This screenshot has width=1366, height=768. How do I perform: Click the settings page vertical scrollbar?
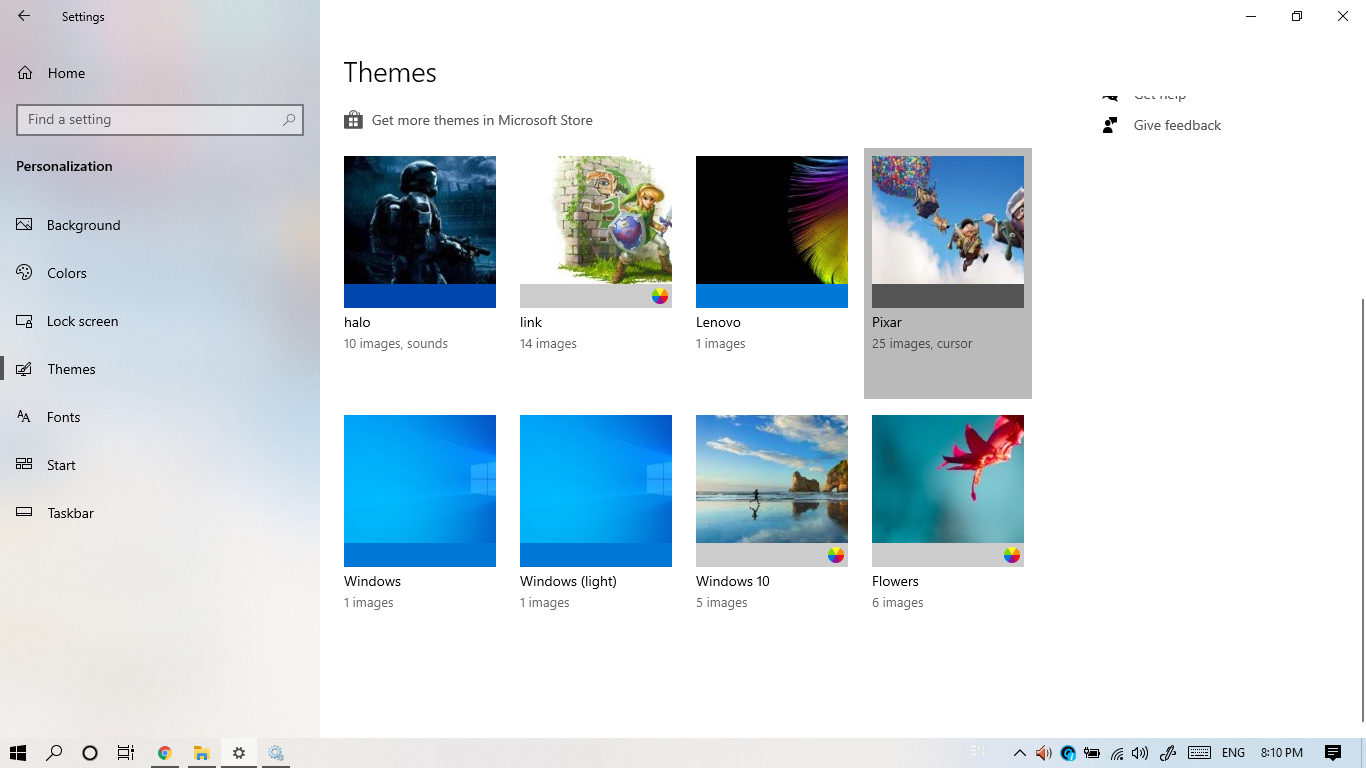click(x=1362, y=509)
